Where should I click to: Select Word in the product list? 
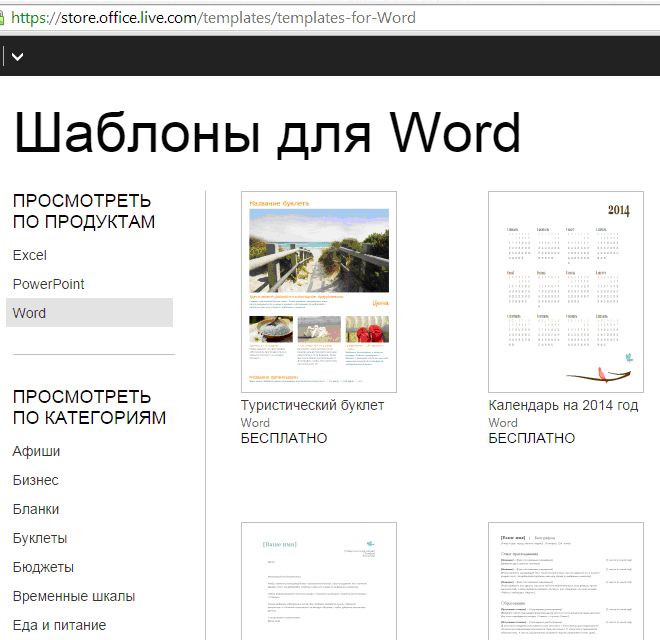click(89, 313)
